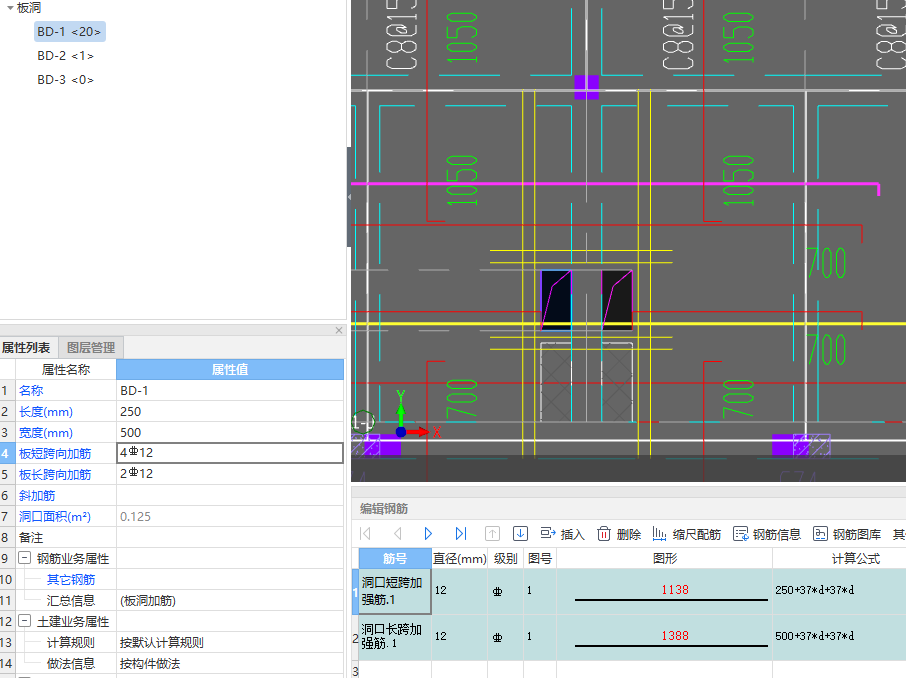Go to previous rebar record

pyautogui.click(x=398, y=533)
